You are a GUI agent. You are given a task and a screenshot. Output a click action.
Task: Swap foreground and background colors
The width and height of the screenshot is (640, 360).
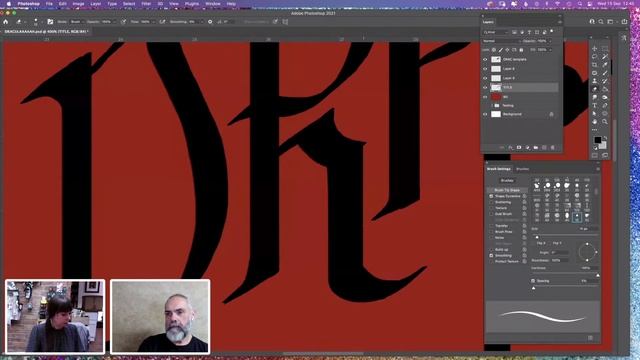click(x=605, y=138)
